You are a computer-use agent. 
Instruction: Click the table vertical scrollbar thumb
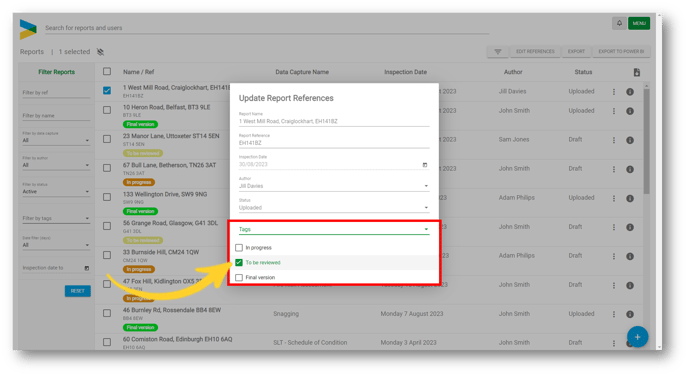point(646,140)
